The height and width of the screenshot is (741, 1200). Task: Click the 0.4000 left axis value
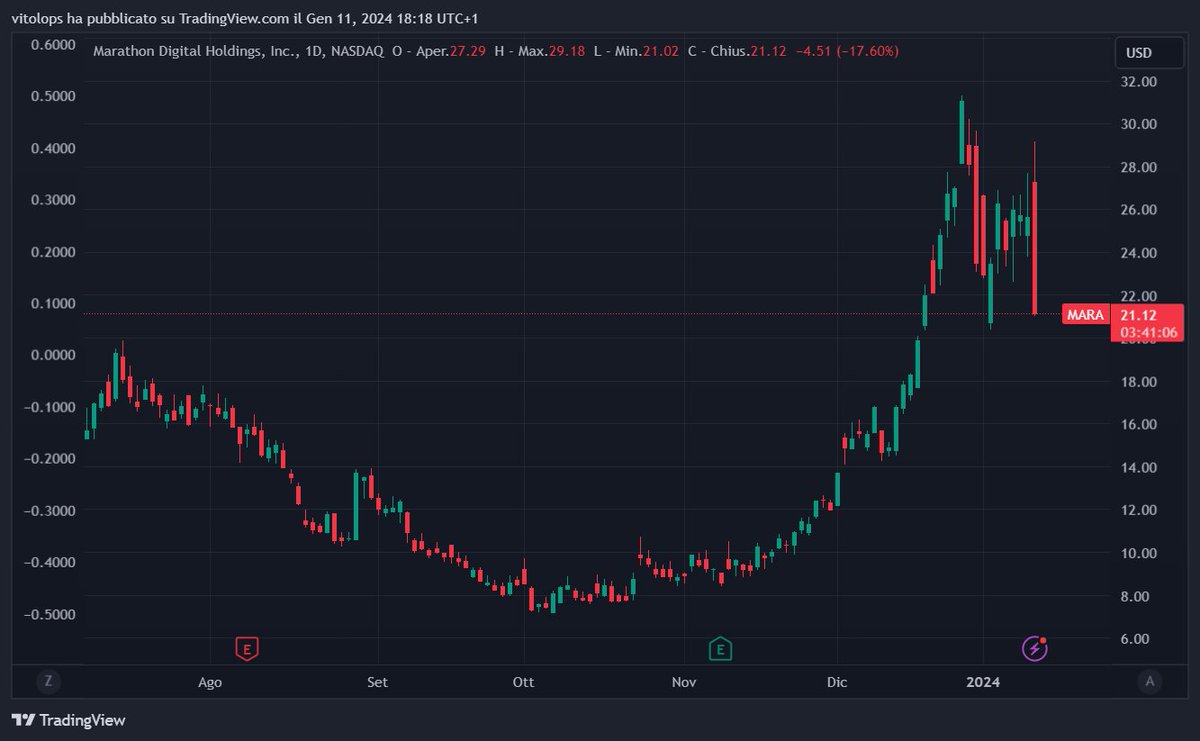[53, 149]
